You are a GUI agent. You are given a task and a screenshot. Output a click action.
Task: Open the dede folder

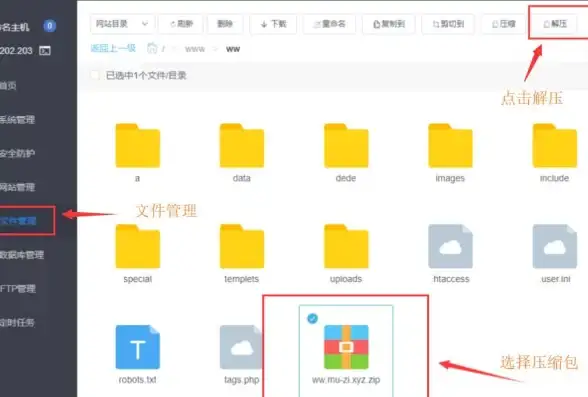coord(346,145)
